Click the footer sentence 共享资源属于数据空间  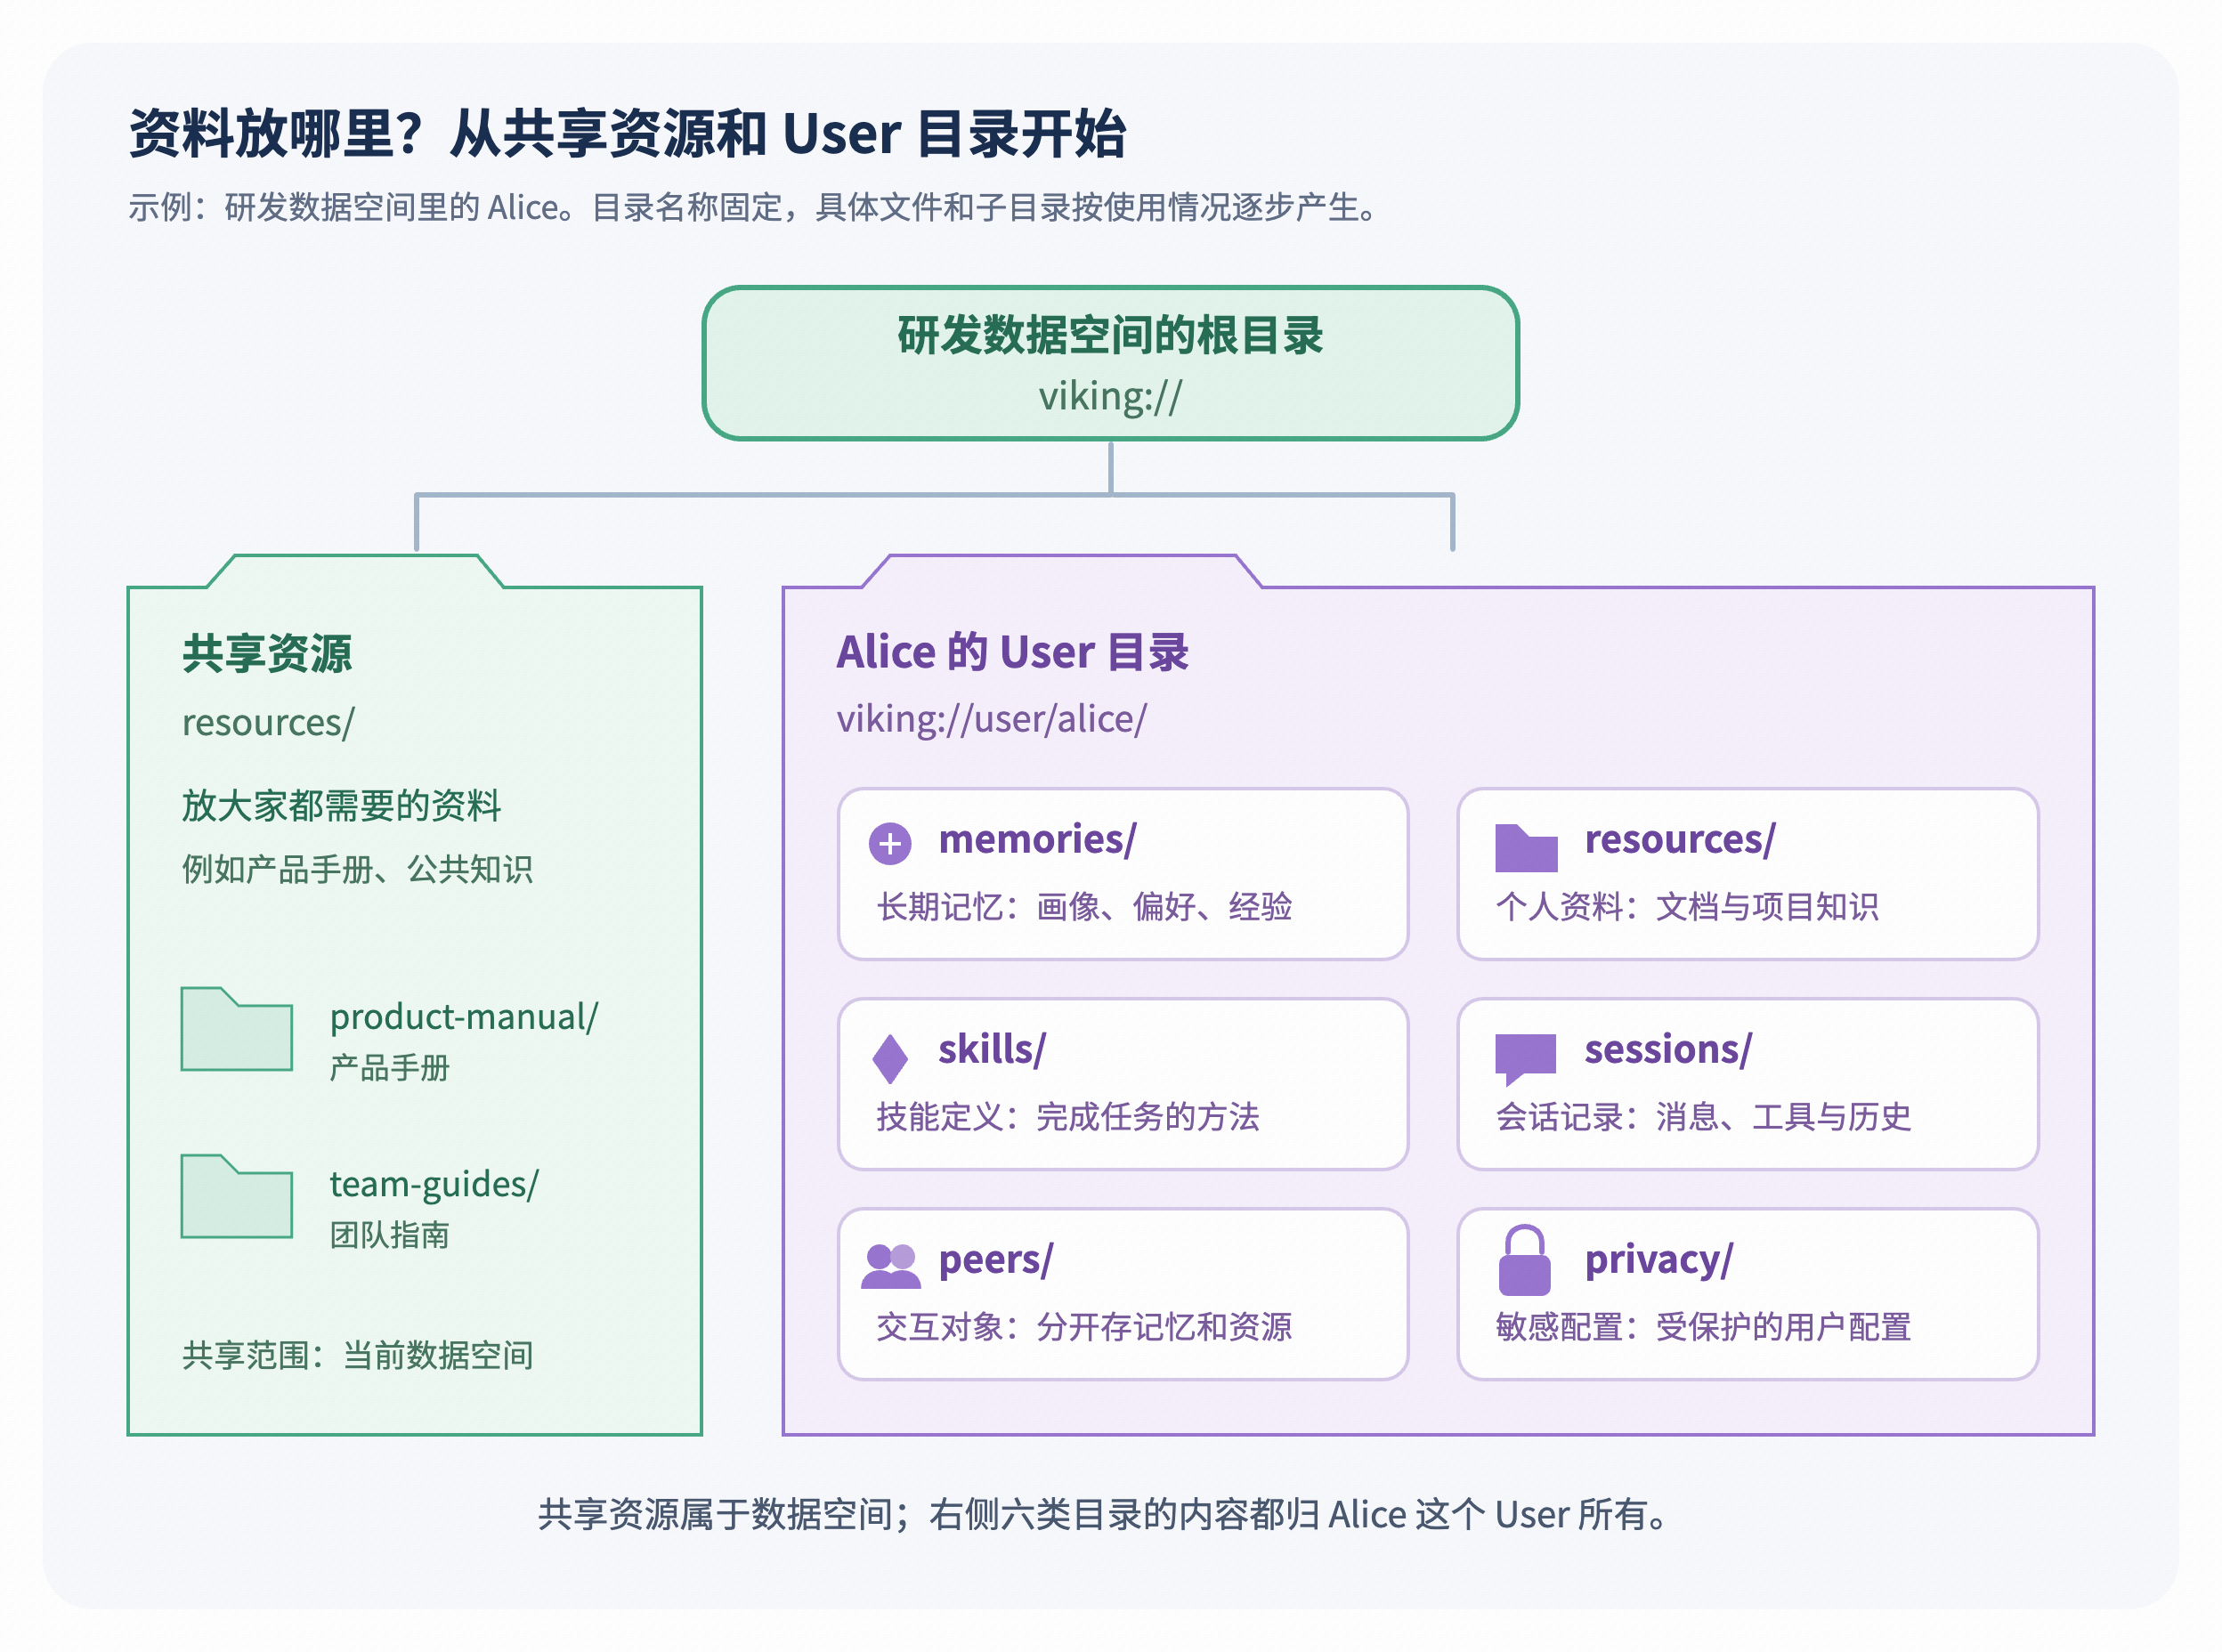click(x=715, y=1514)
